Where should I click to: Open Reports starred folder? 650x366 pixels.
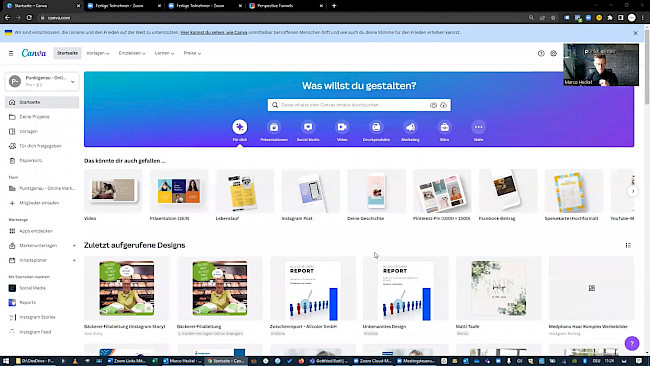(x=42, y=303)
